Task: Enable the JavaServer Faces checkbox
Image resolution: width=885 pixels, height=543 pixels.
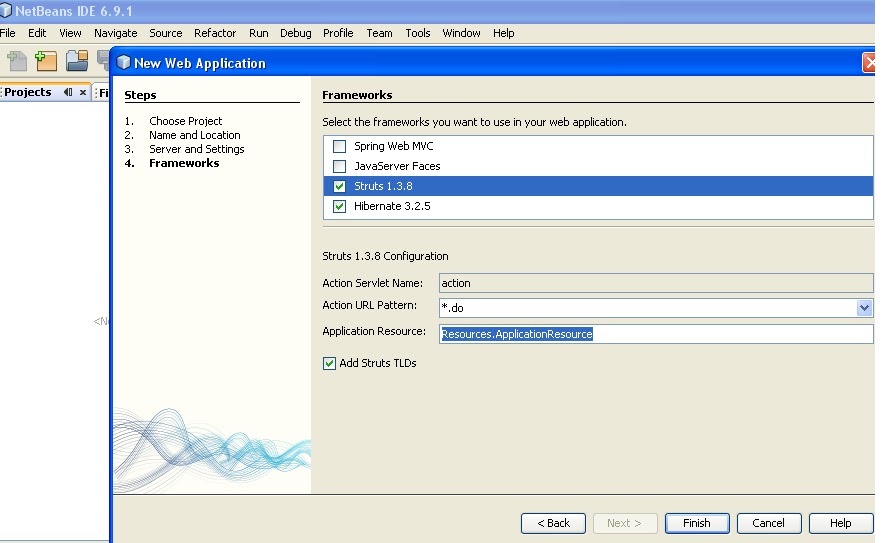Action: (x=339, y=167)
